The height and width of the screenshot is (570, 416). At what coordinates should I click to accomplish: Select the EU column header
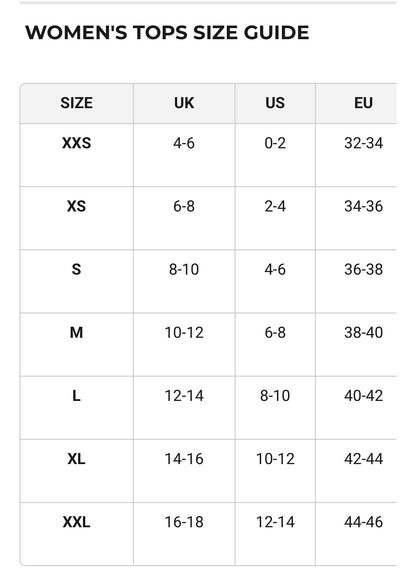coord(363,103)
